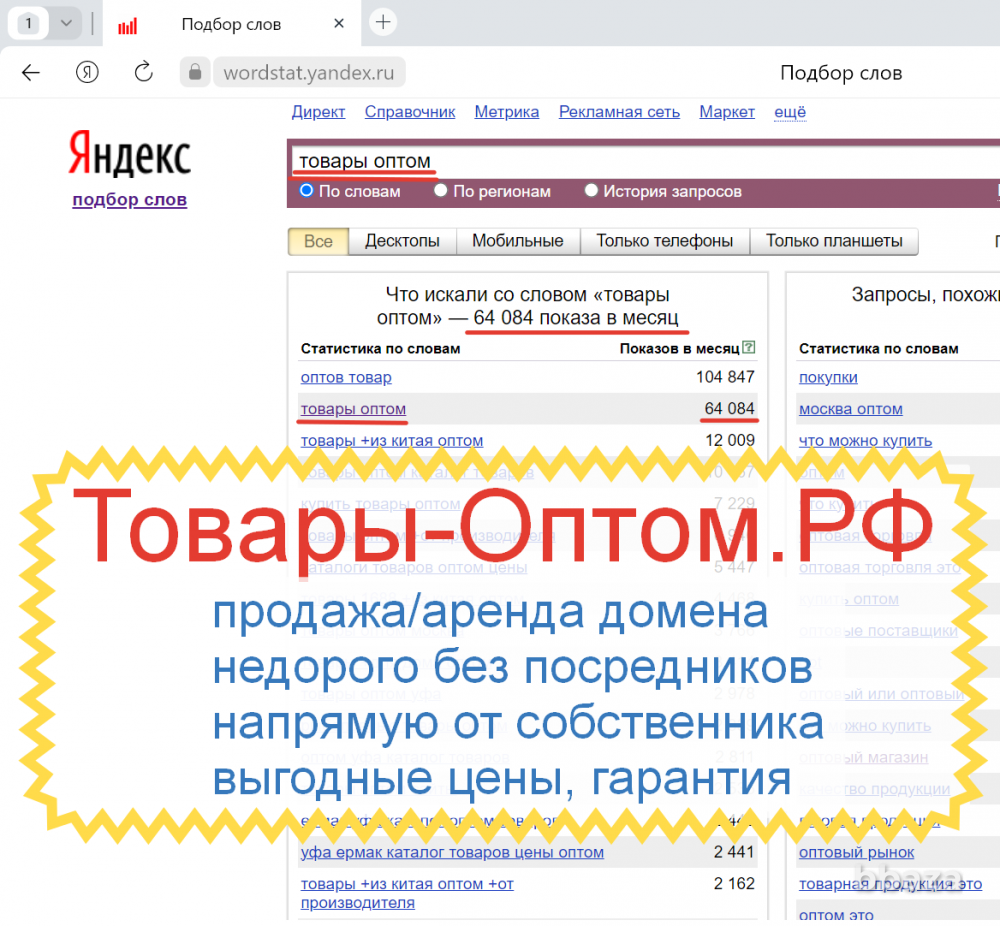Open Метрика from the top links
This screenshot has height=926, width=1000.
(x=506, y=112)
